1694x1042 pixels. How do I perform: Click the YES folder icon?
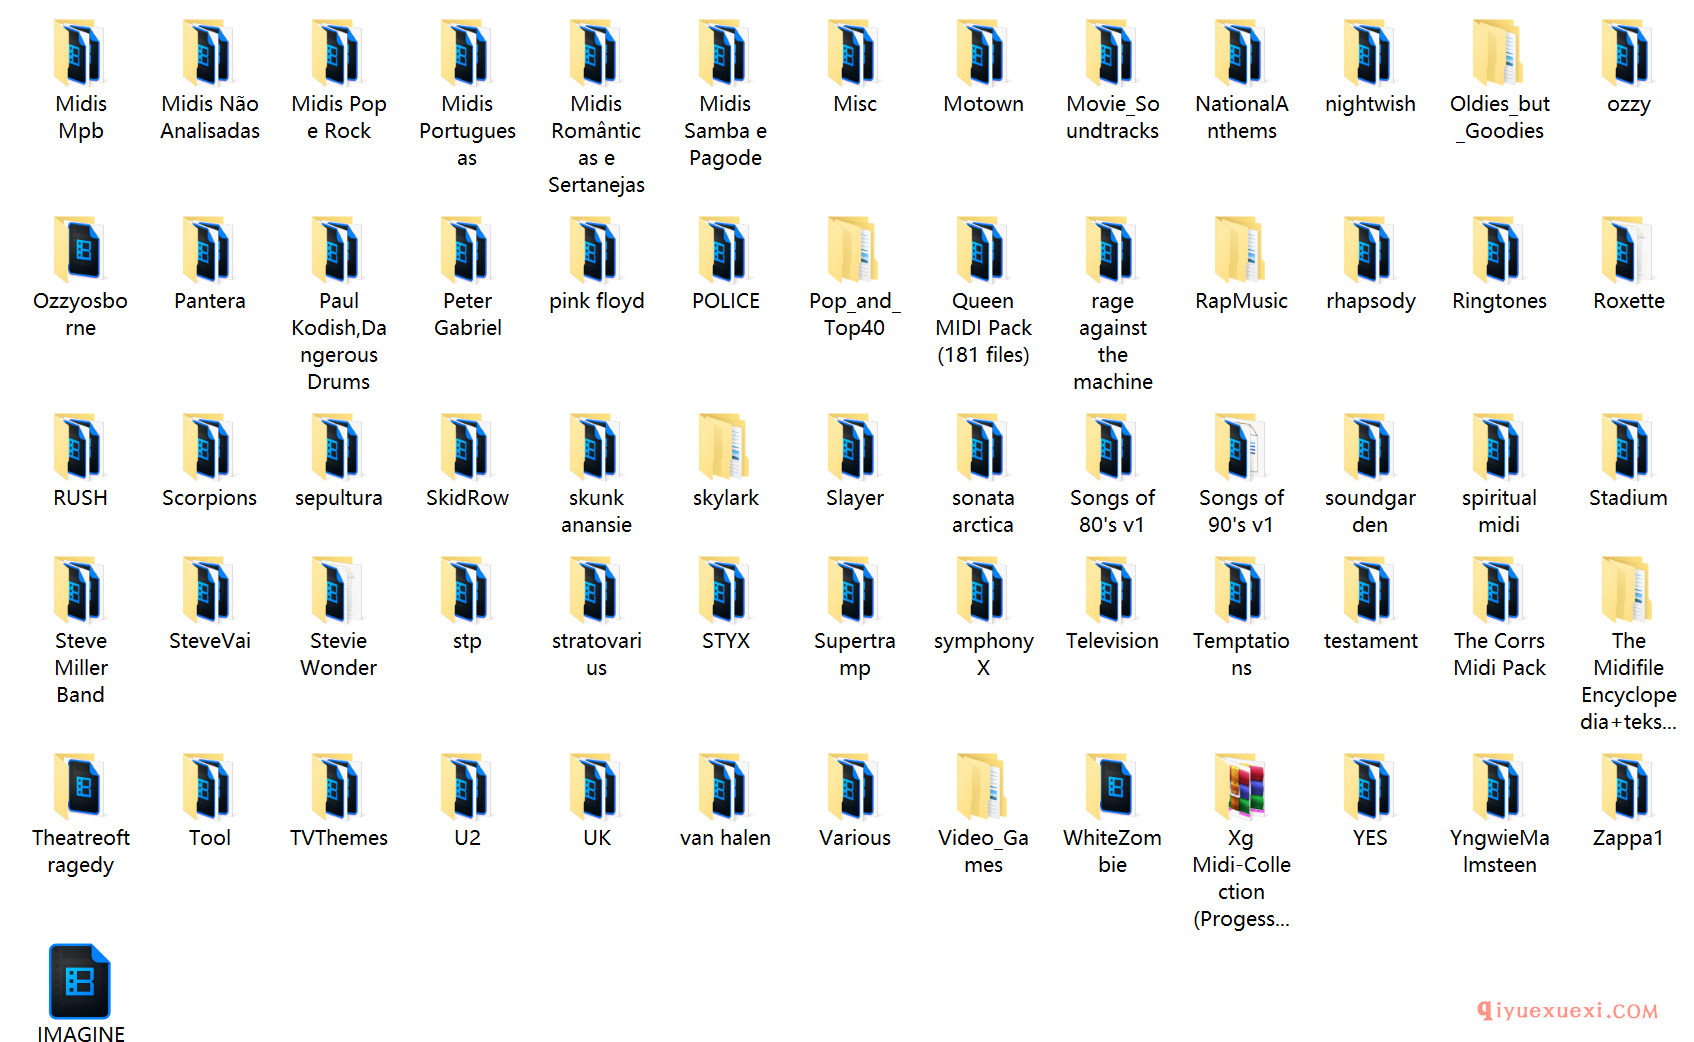pyautogui.click(x=1370, y=788)
